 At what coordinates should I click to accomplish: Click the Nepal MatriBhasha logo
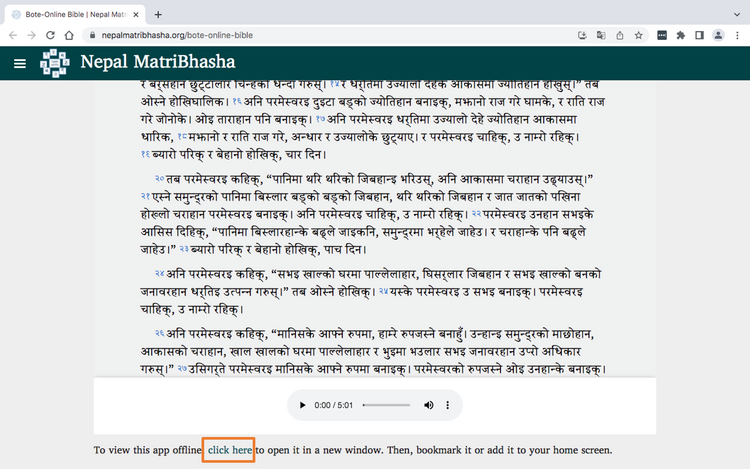coord(56,64)
